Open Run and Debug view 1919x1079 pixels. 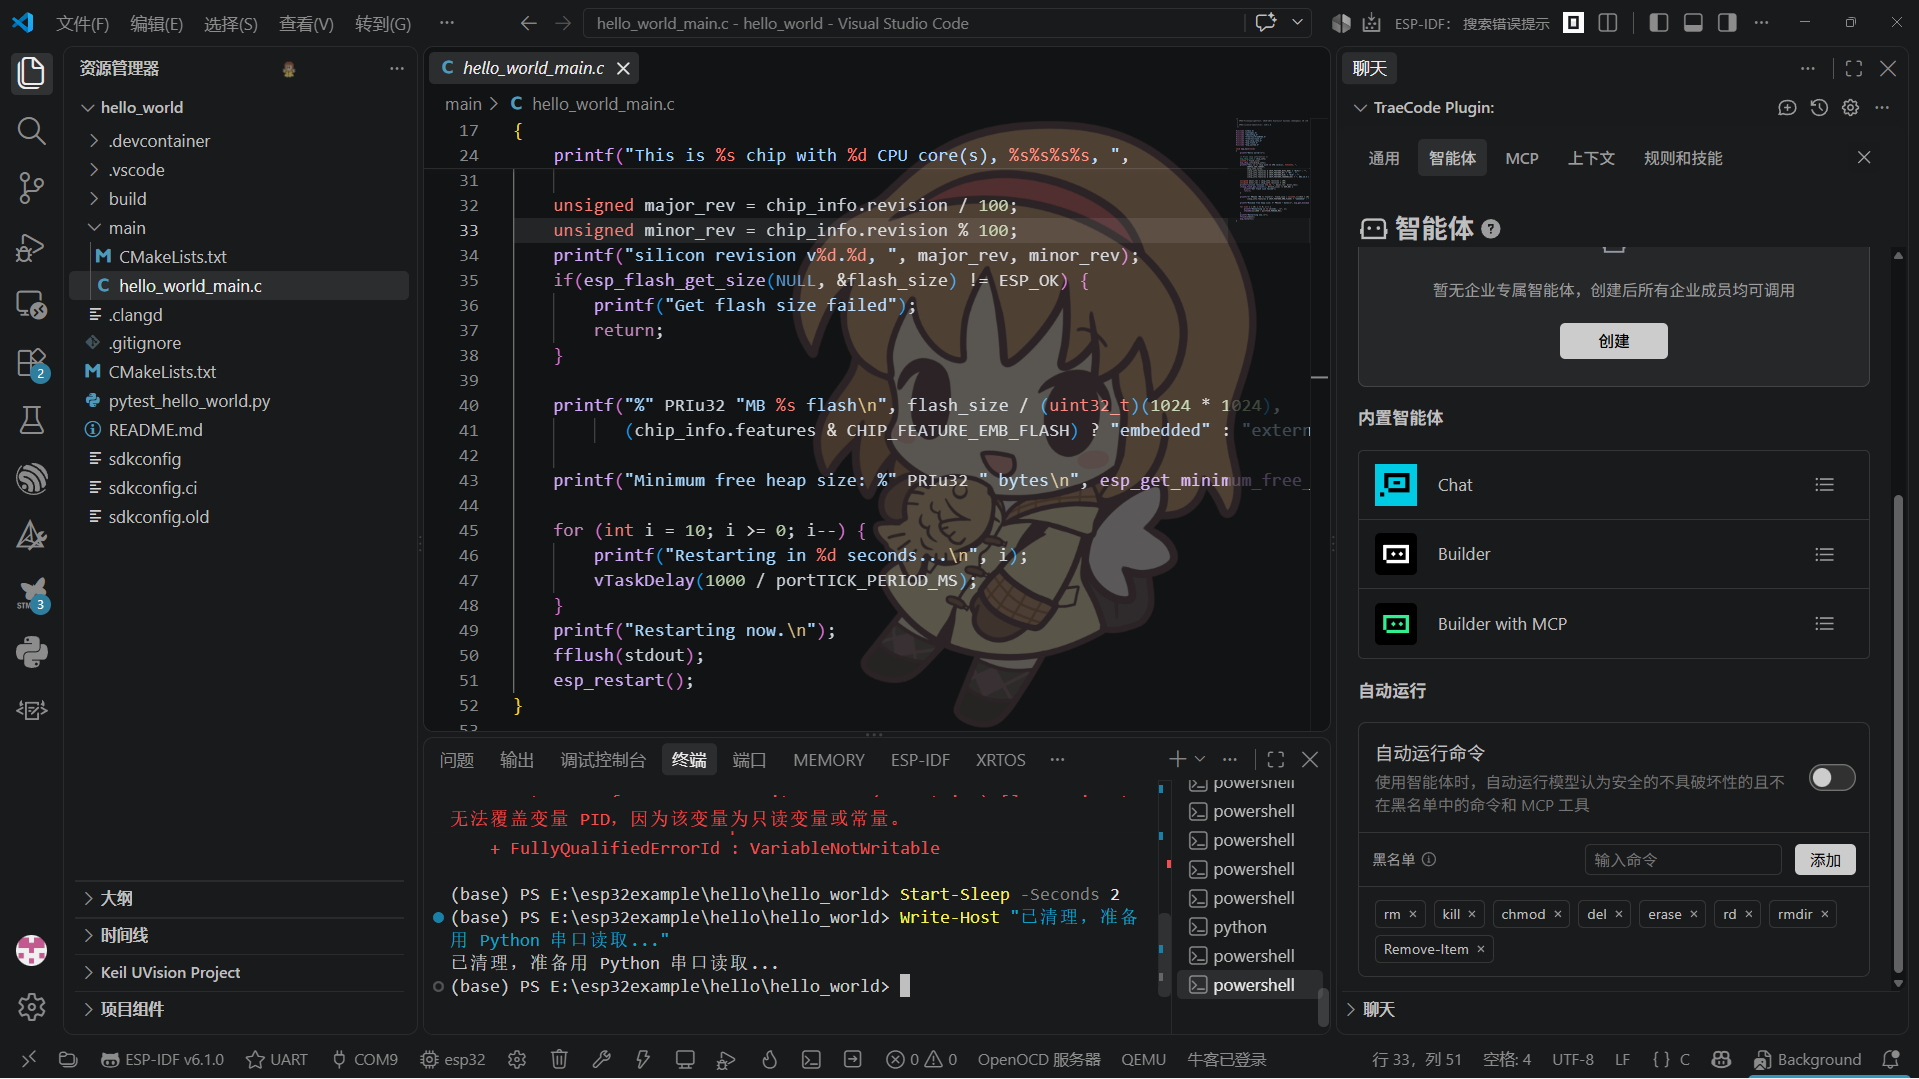point(31,246)
